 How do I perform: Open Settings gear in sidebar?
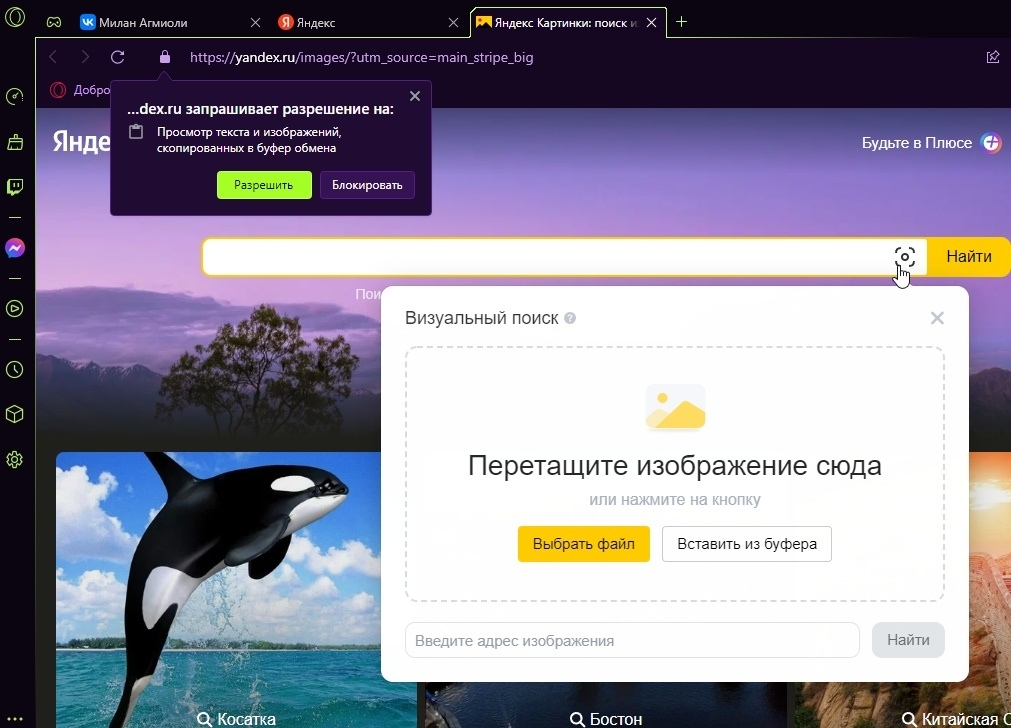[x=15, y=460]
